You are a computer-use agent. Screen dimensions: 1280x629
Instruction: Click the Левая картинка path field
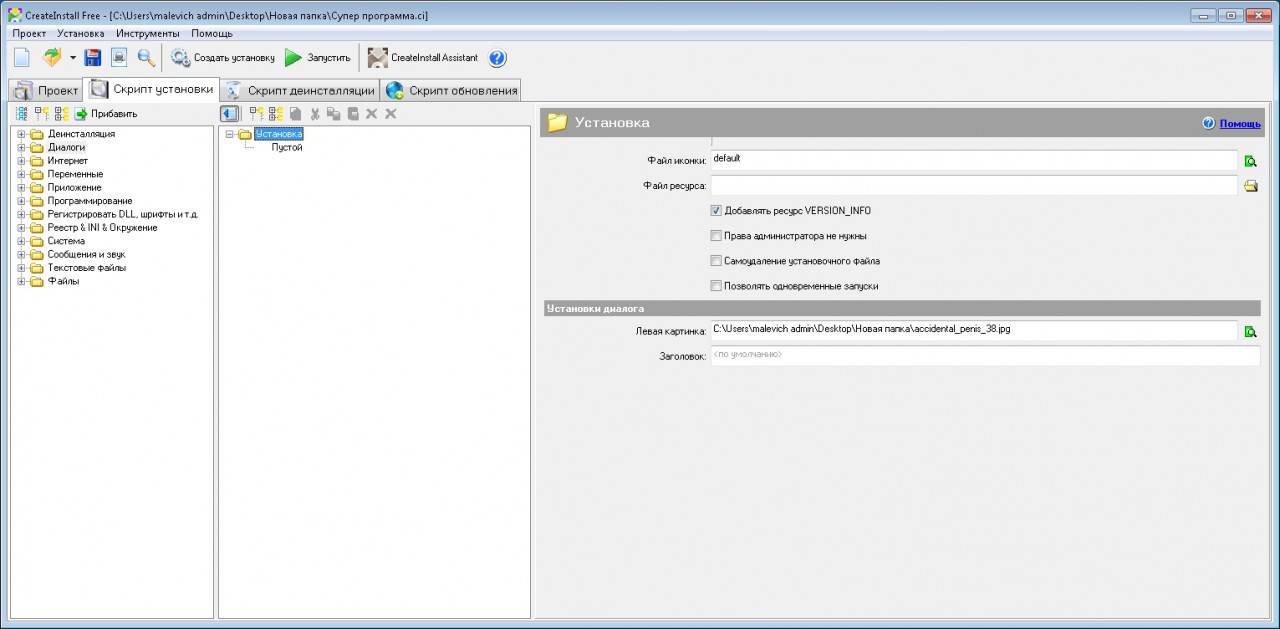[x=974, y=330]
